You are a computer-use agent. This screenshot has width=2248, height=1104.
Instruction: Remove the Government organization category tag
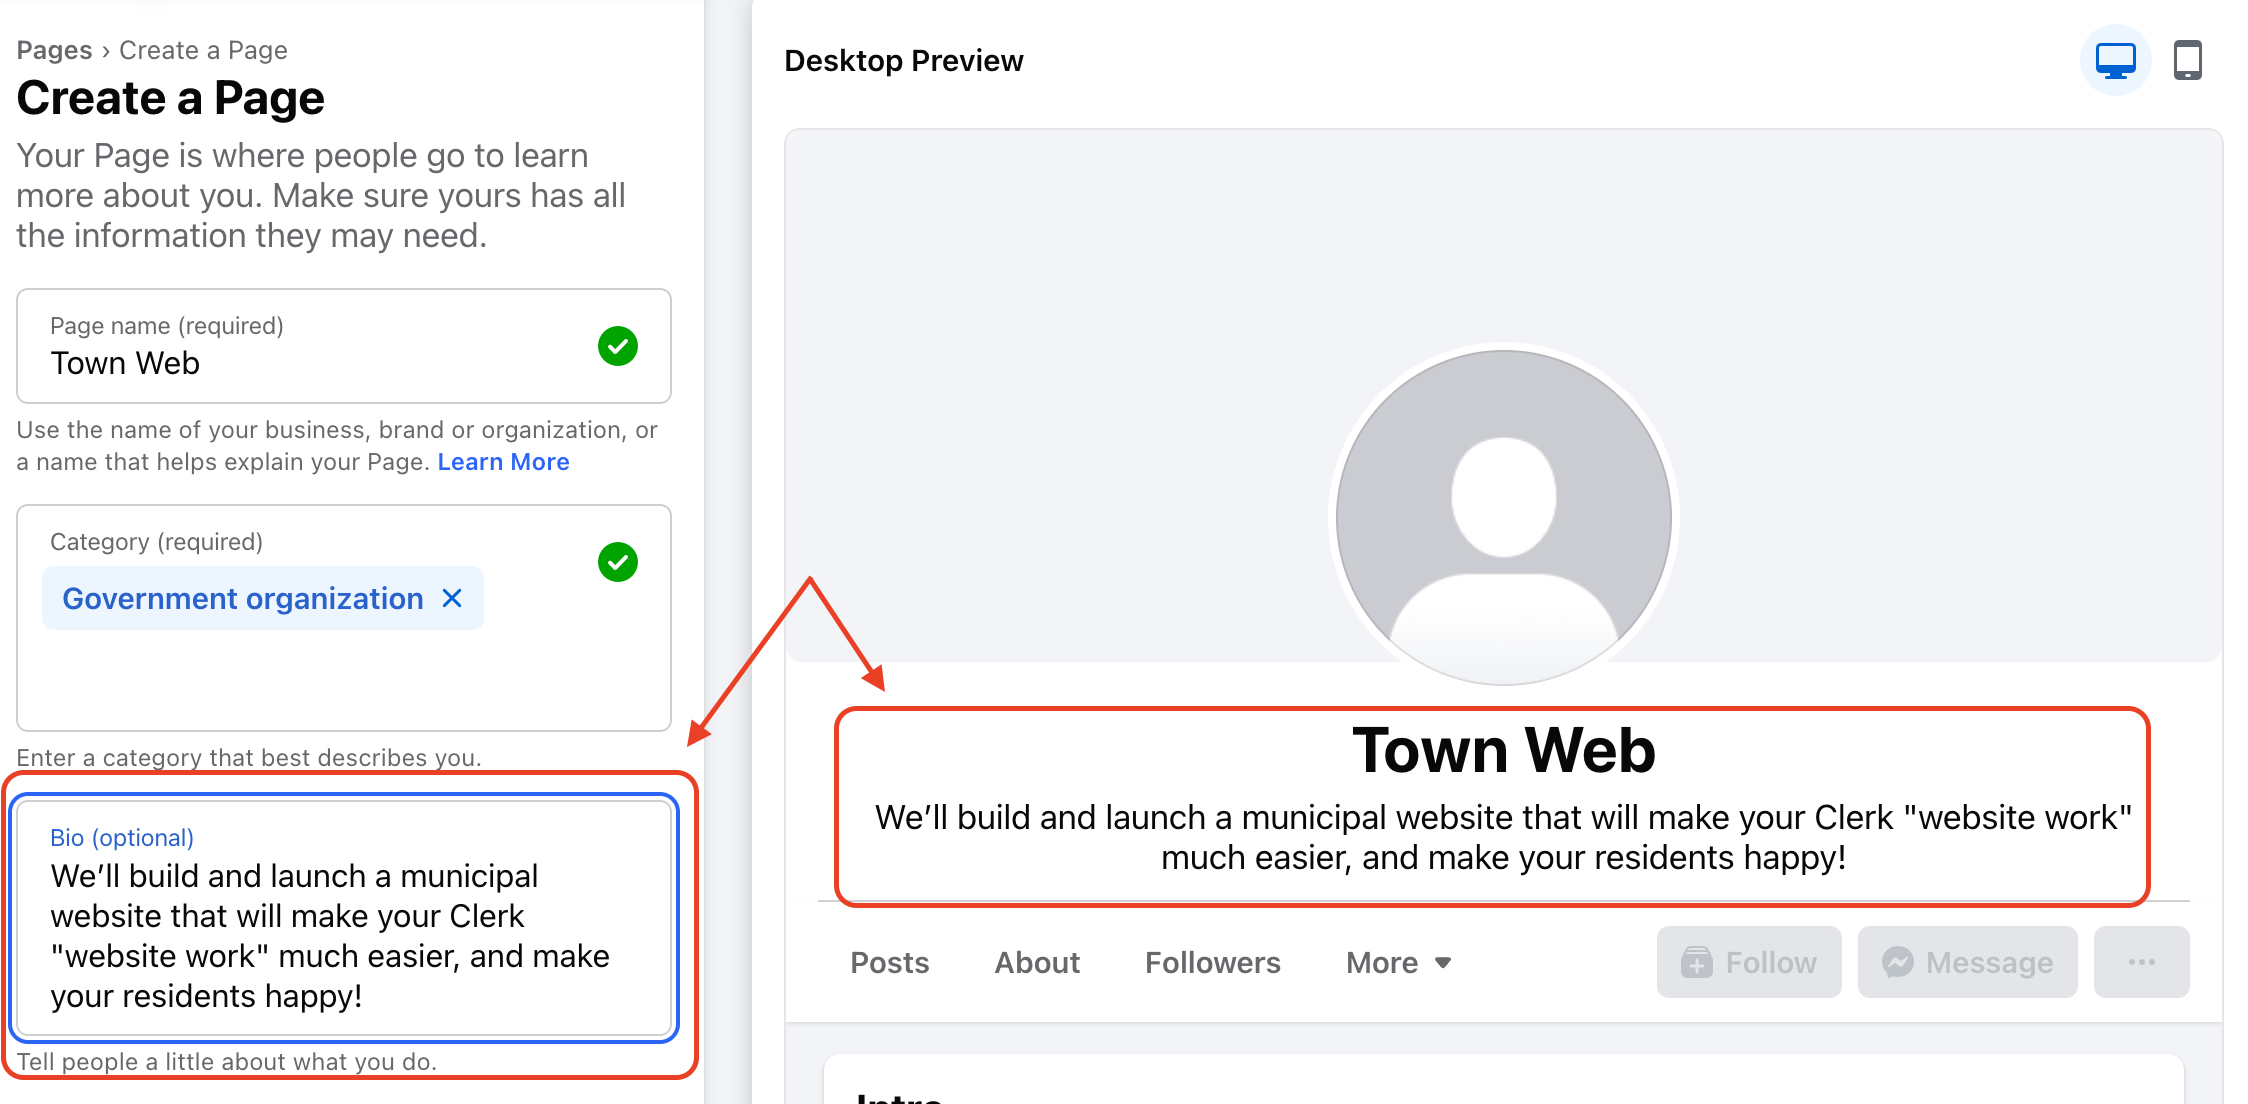point(452,598)
